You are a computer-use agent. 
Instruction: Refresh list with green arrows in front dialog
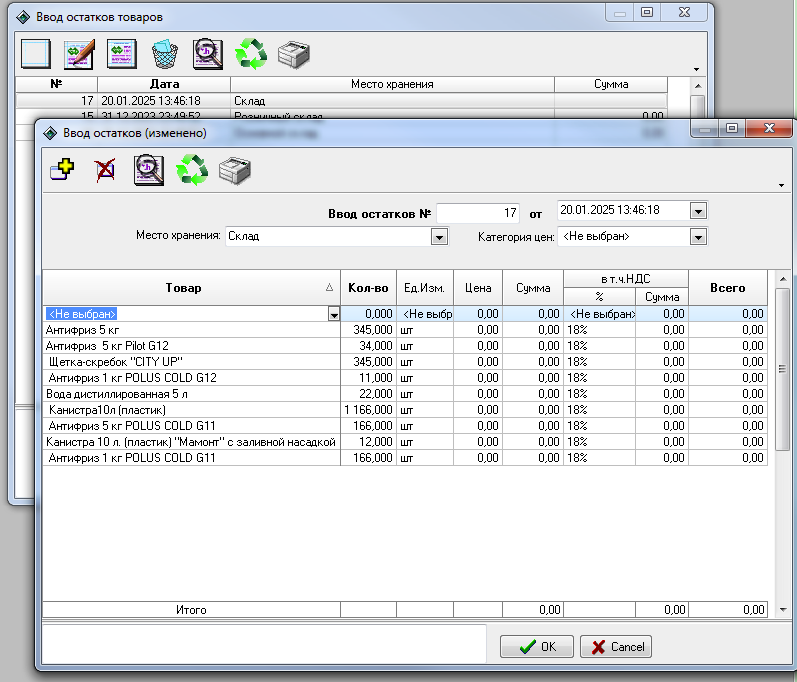pos(192,170)
